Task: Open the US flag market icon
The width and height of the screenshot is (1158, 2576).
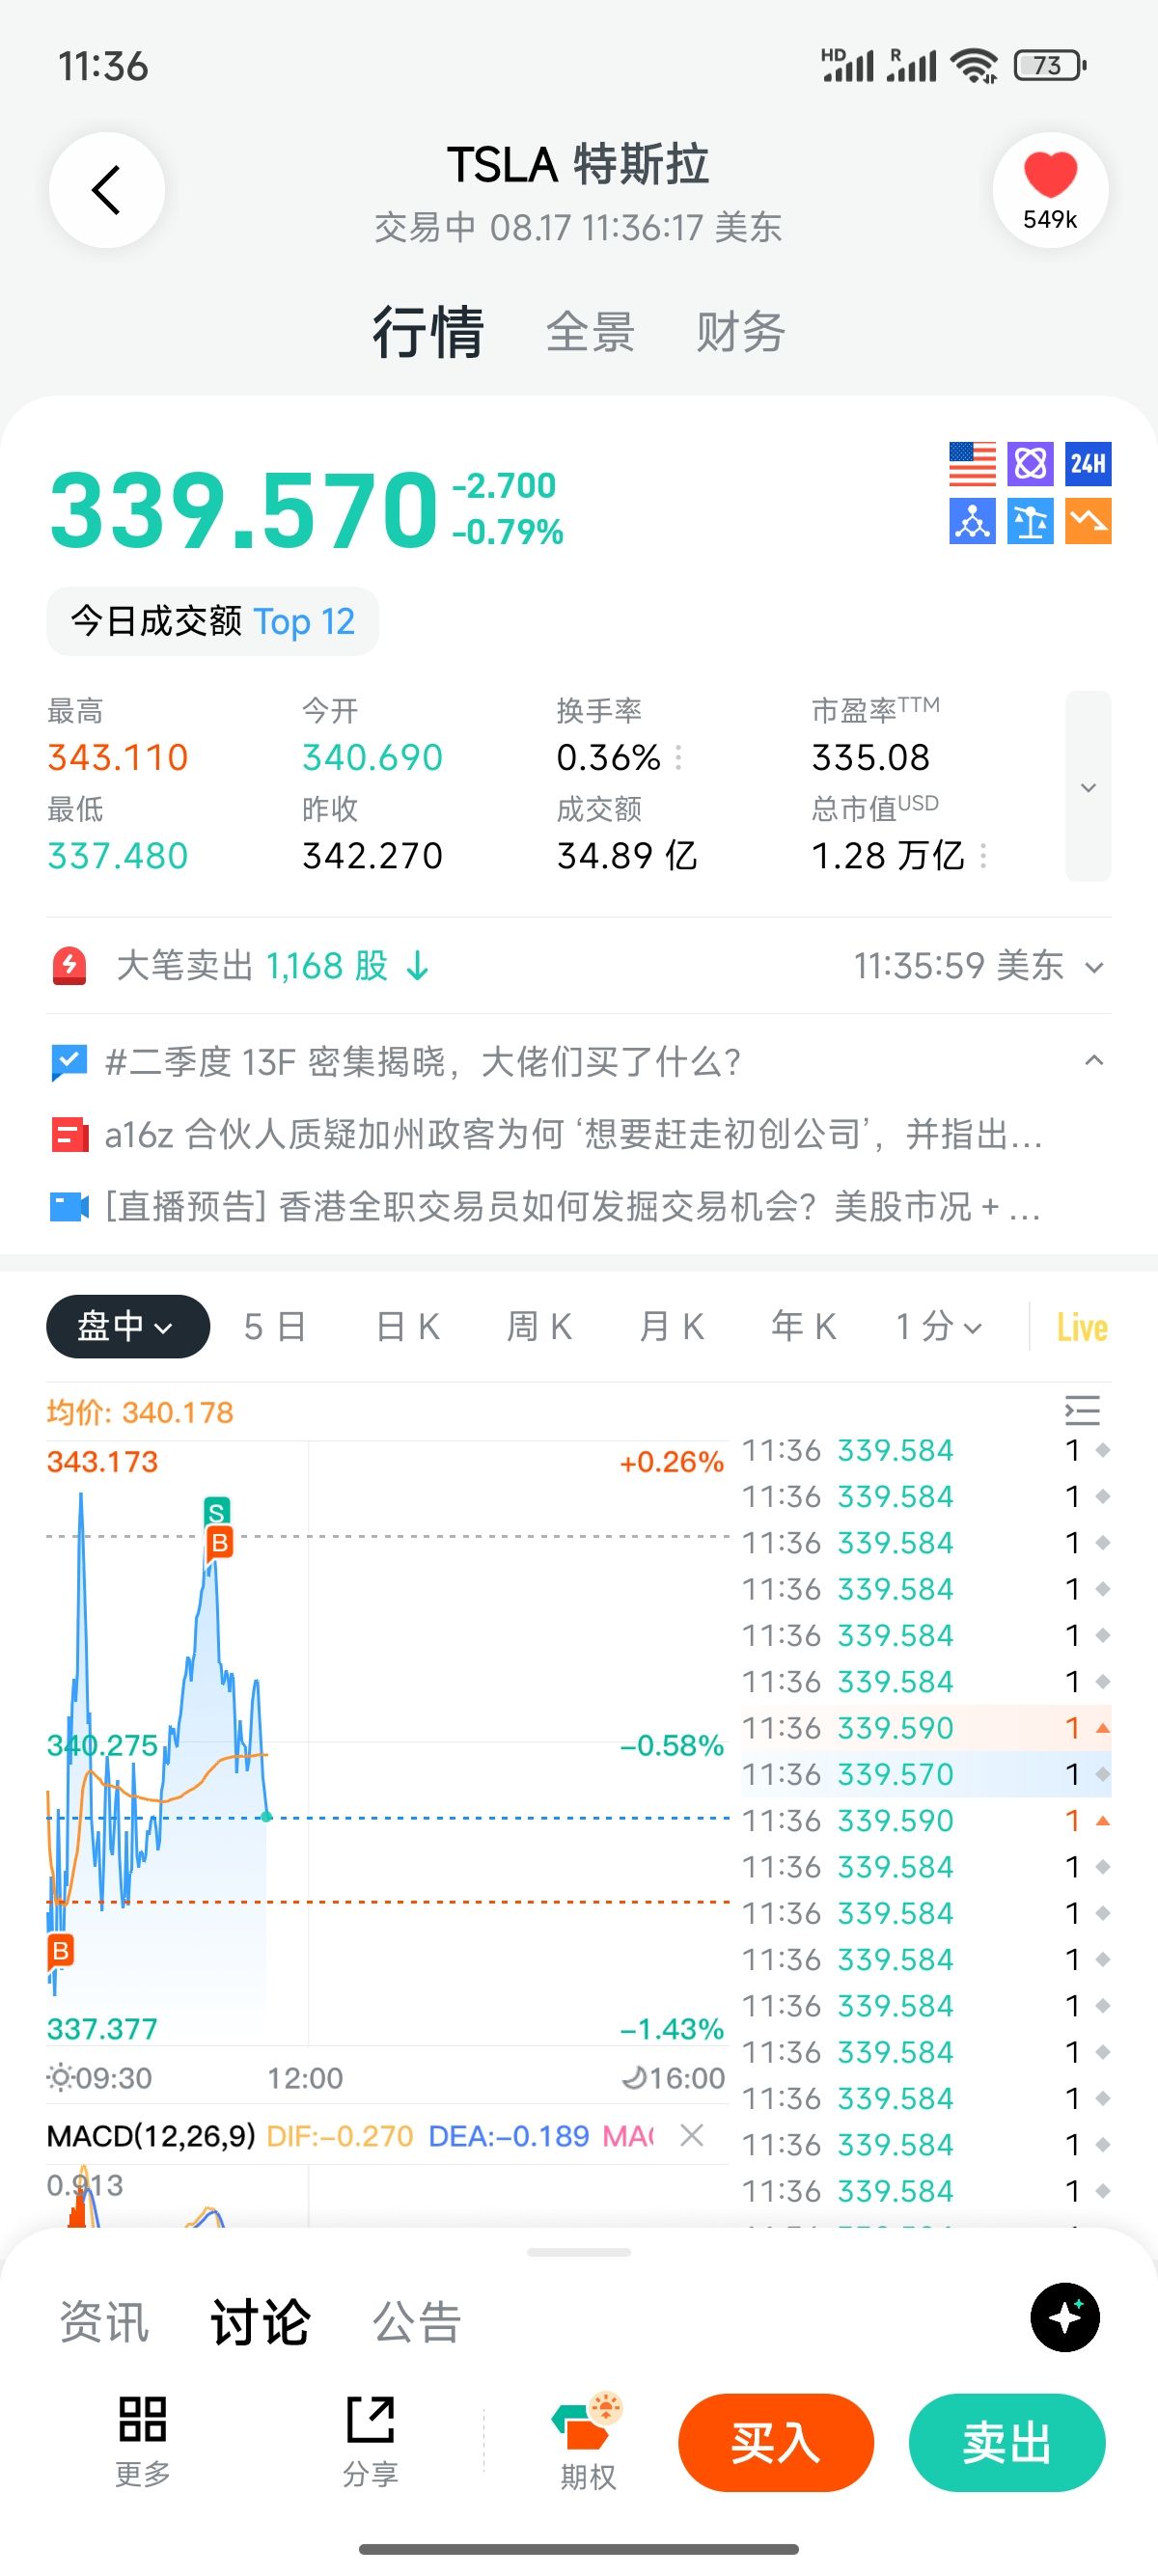Action: point(972,464)
